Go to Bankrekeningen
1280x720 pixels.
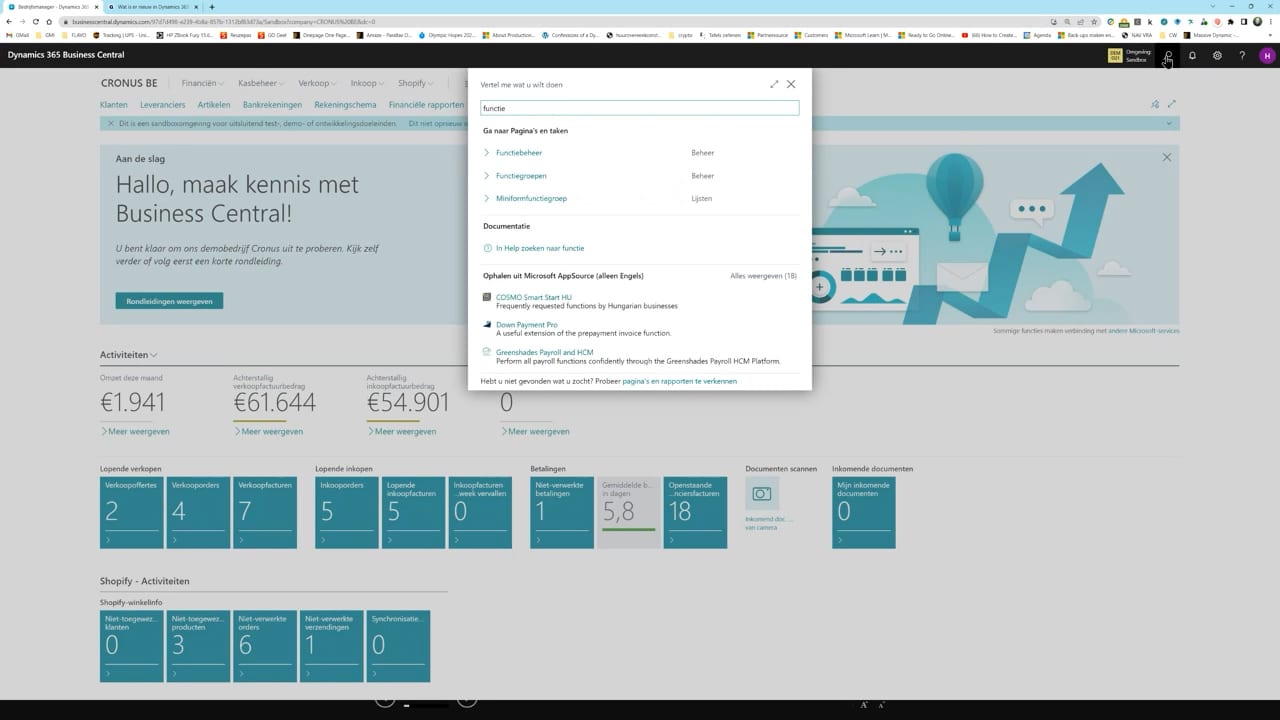pos(272,105)
